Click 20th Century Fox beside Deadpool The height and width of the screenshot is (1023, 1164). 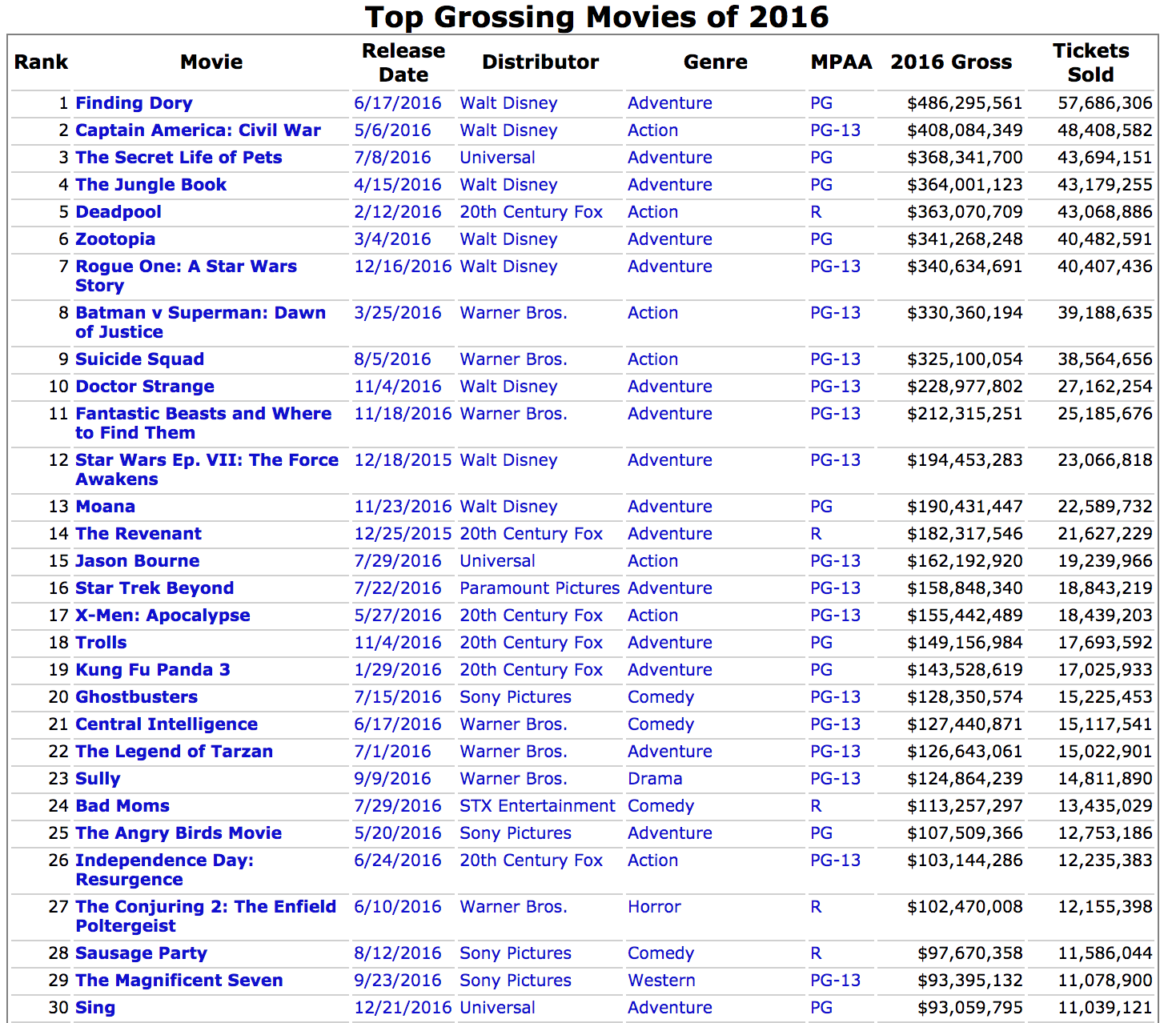point(531,211)
